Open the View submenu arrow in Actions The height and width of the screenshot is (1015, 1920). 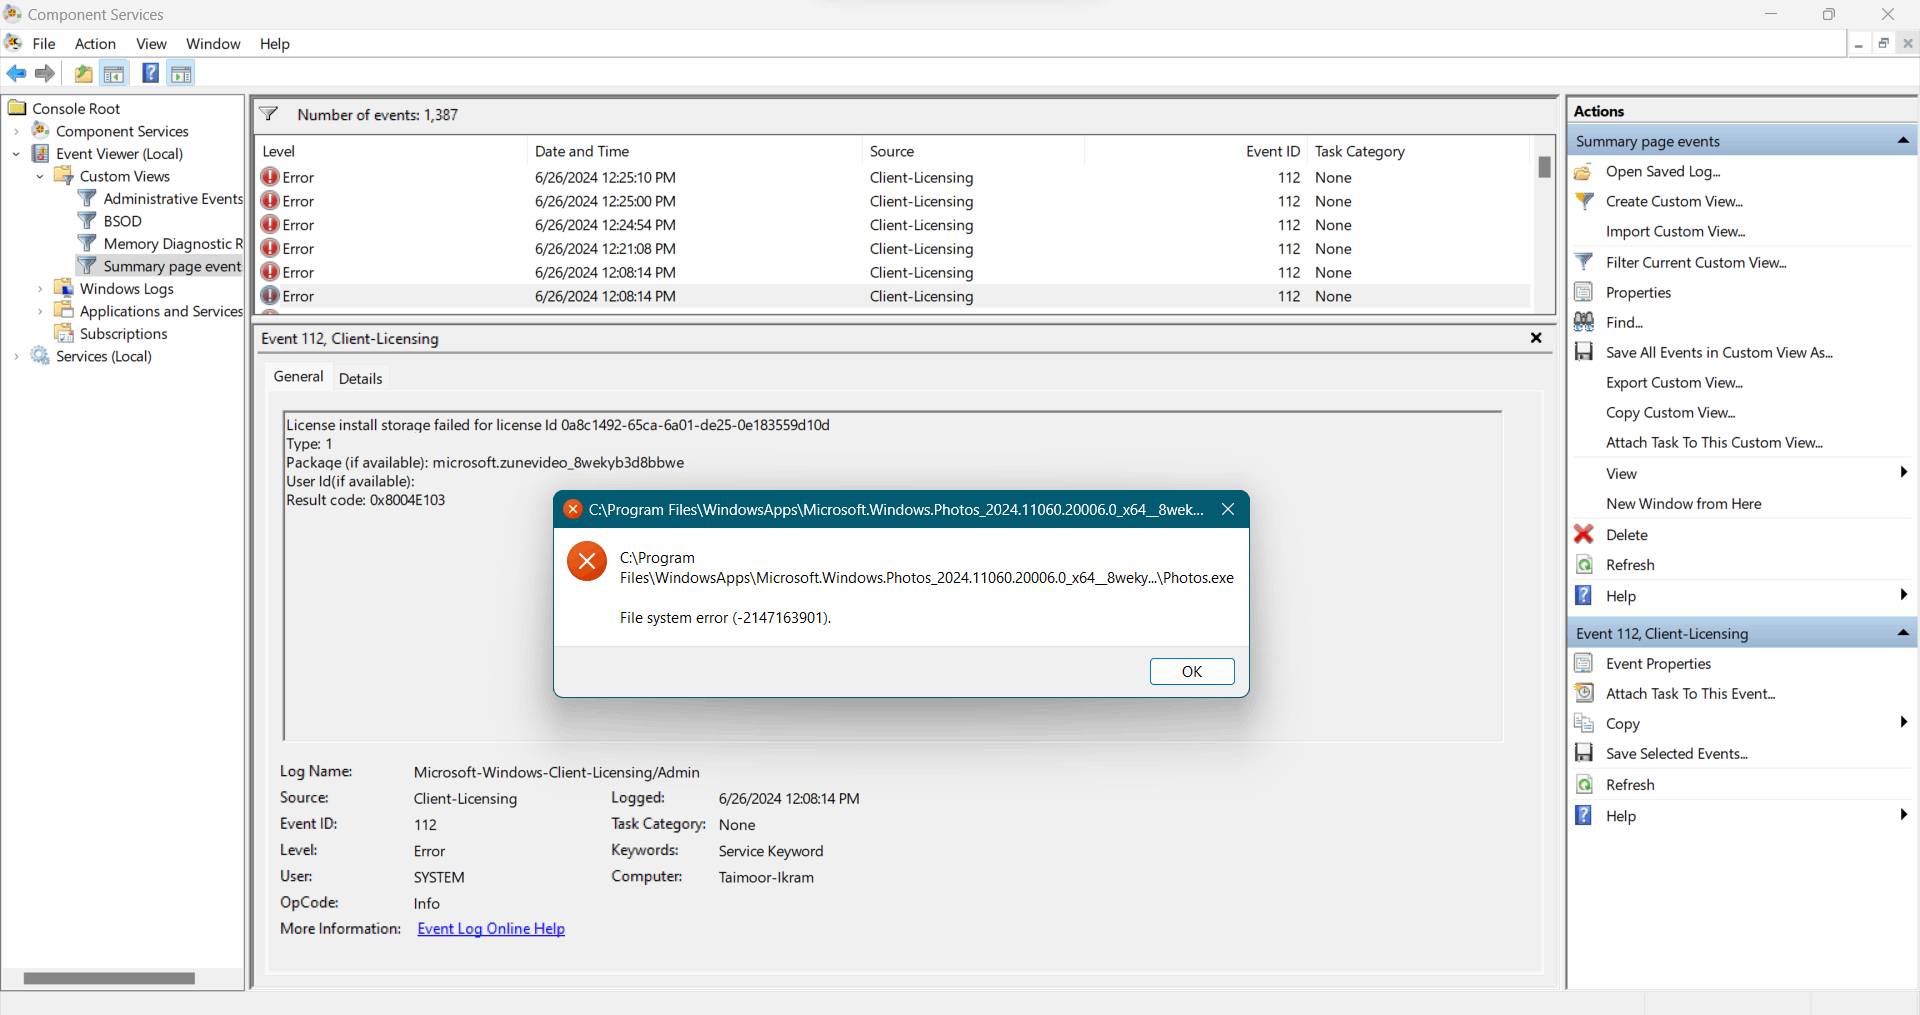click(x=1903, y=473)
